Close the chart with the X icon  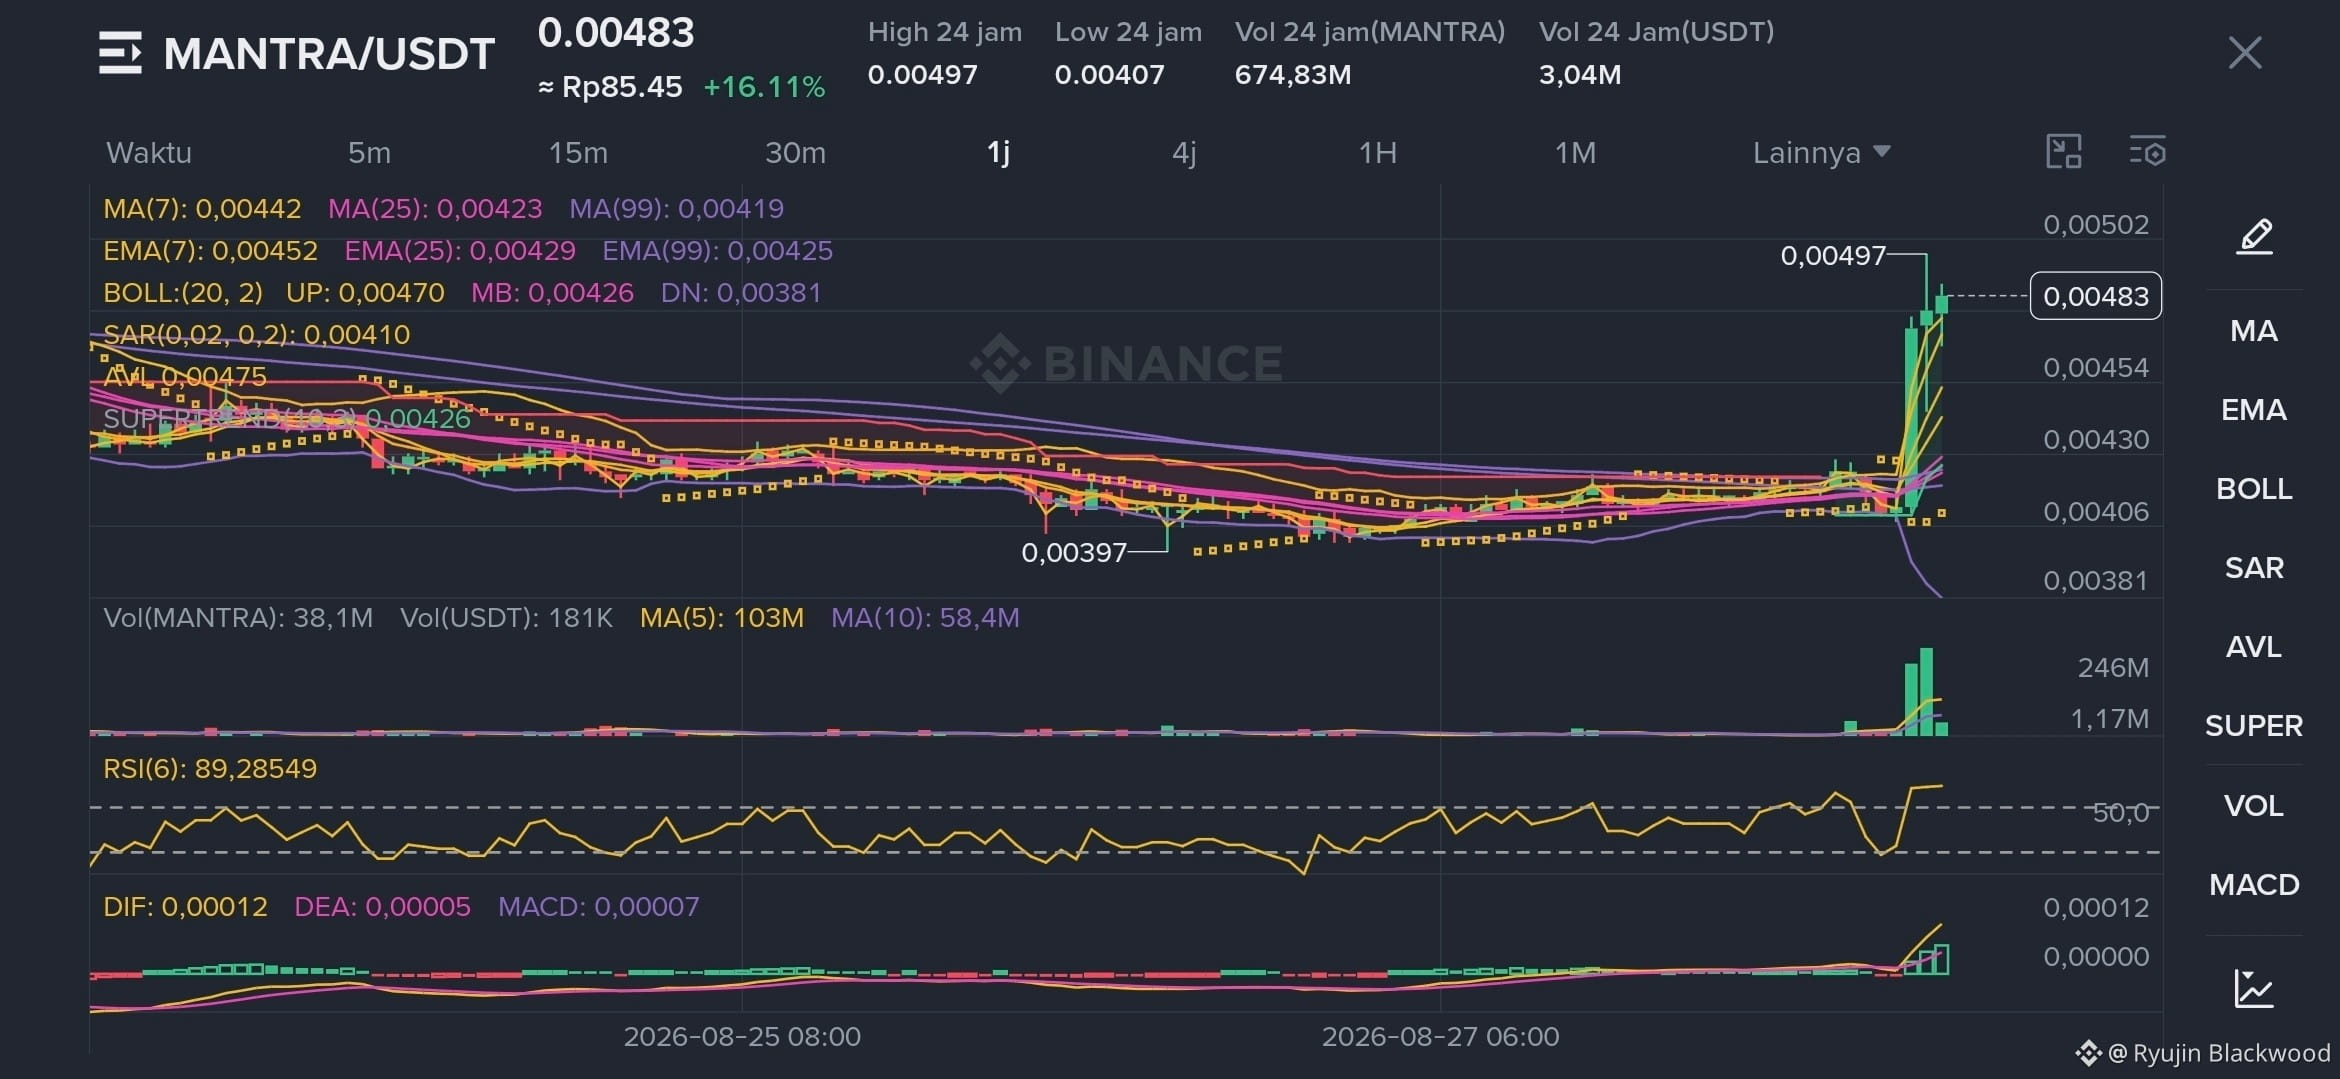point(2245,53)
